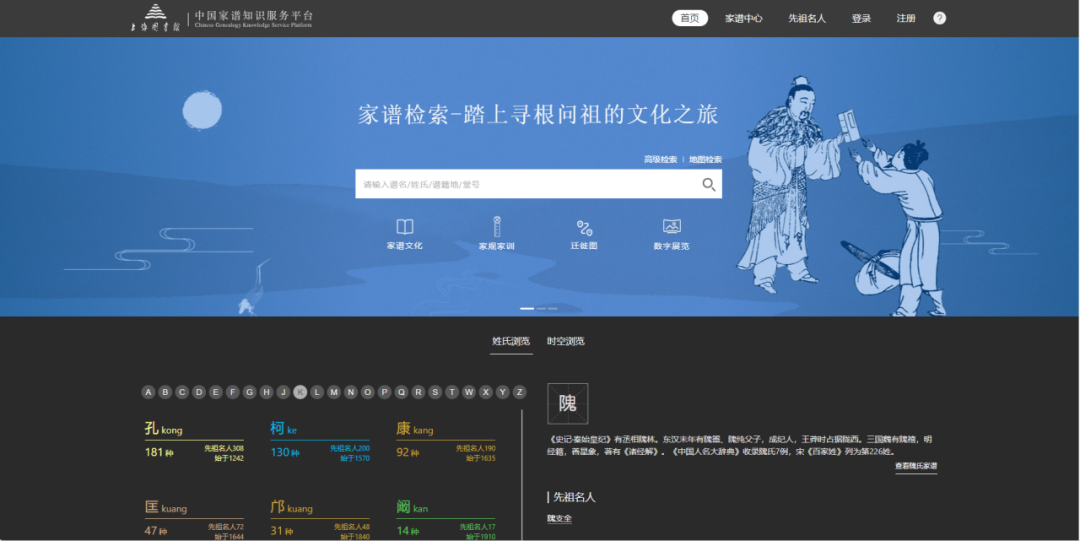Select letter Z in surname index
The image size is (1080, 541).
pos(519,392)
